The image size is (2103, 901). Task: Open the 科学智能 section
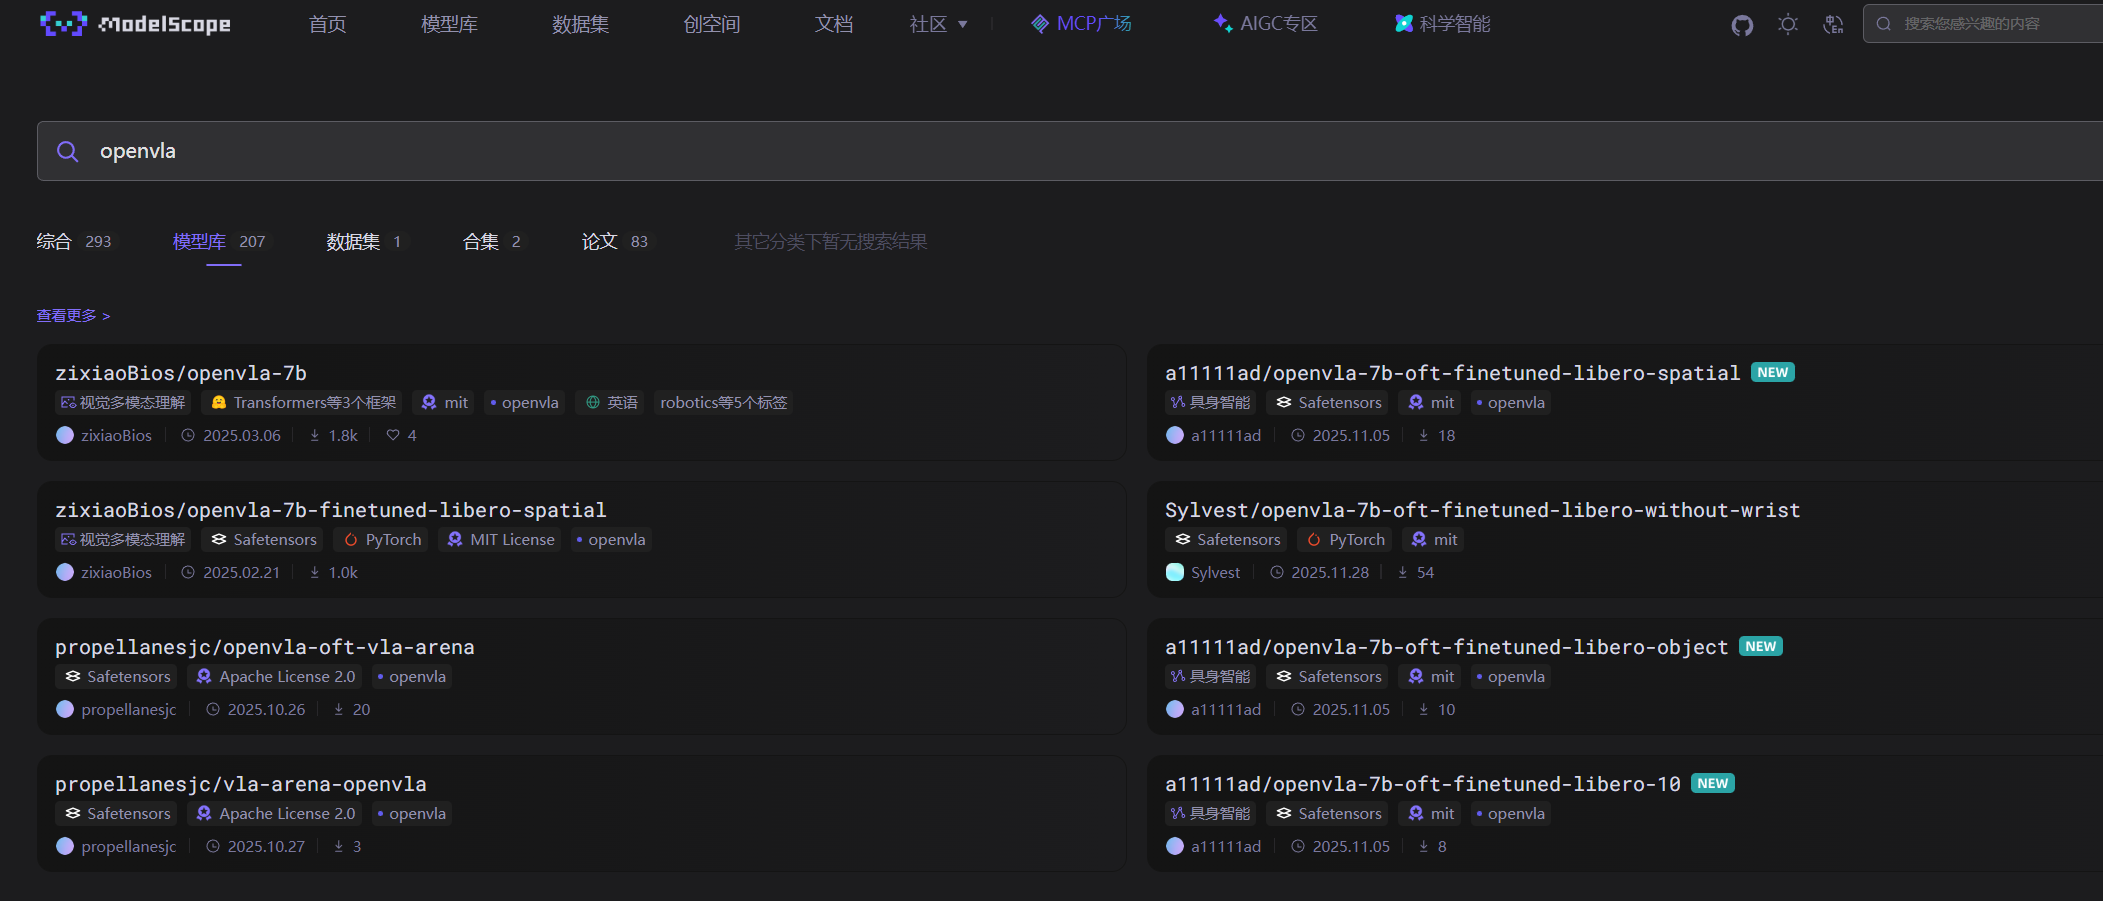pyautogui.click(x=1442, y=24)
